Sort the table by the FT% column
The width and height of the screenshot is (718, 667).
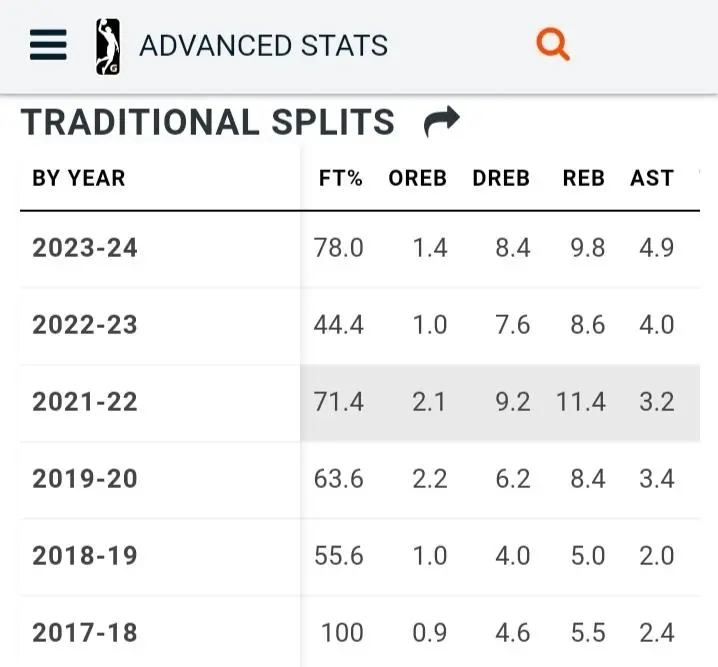(340, 178)
